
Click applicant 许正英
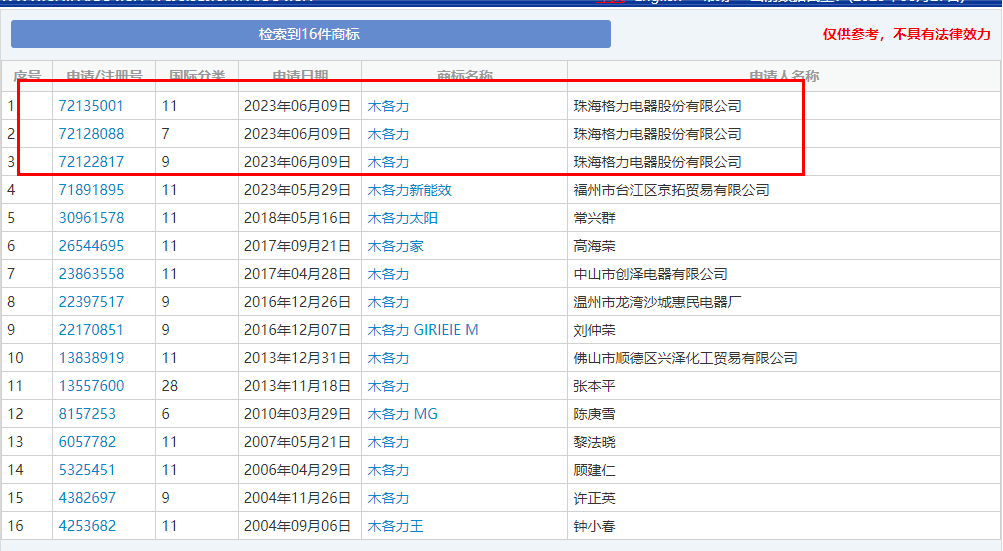coord(595,499)
